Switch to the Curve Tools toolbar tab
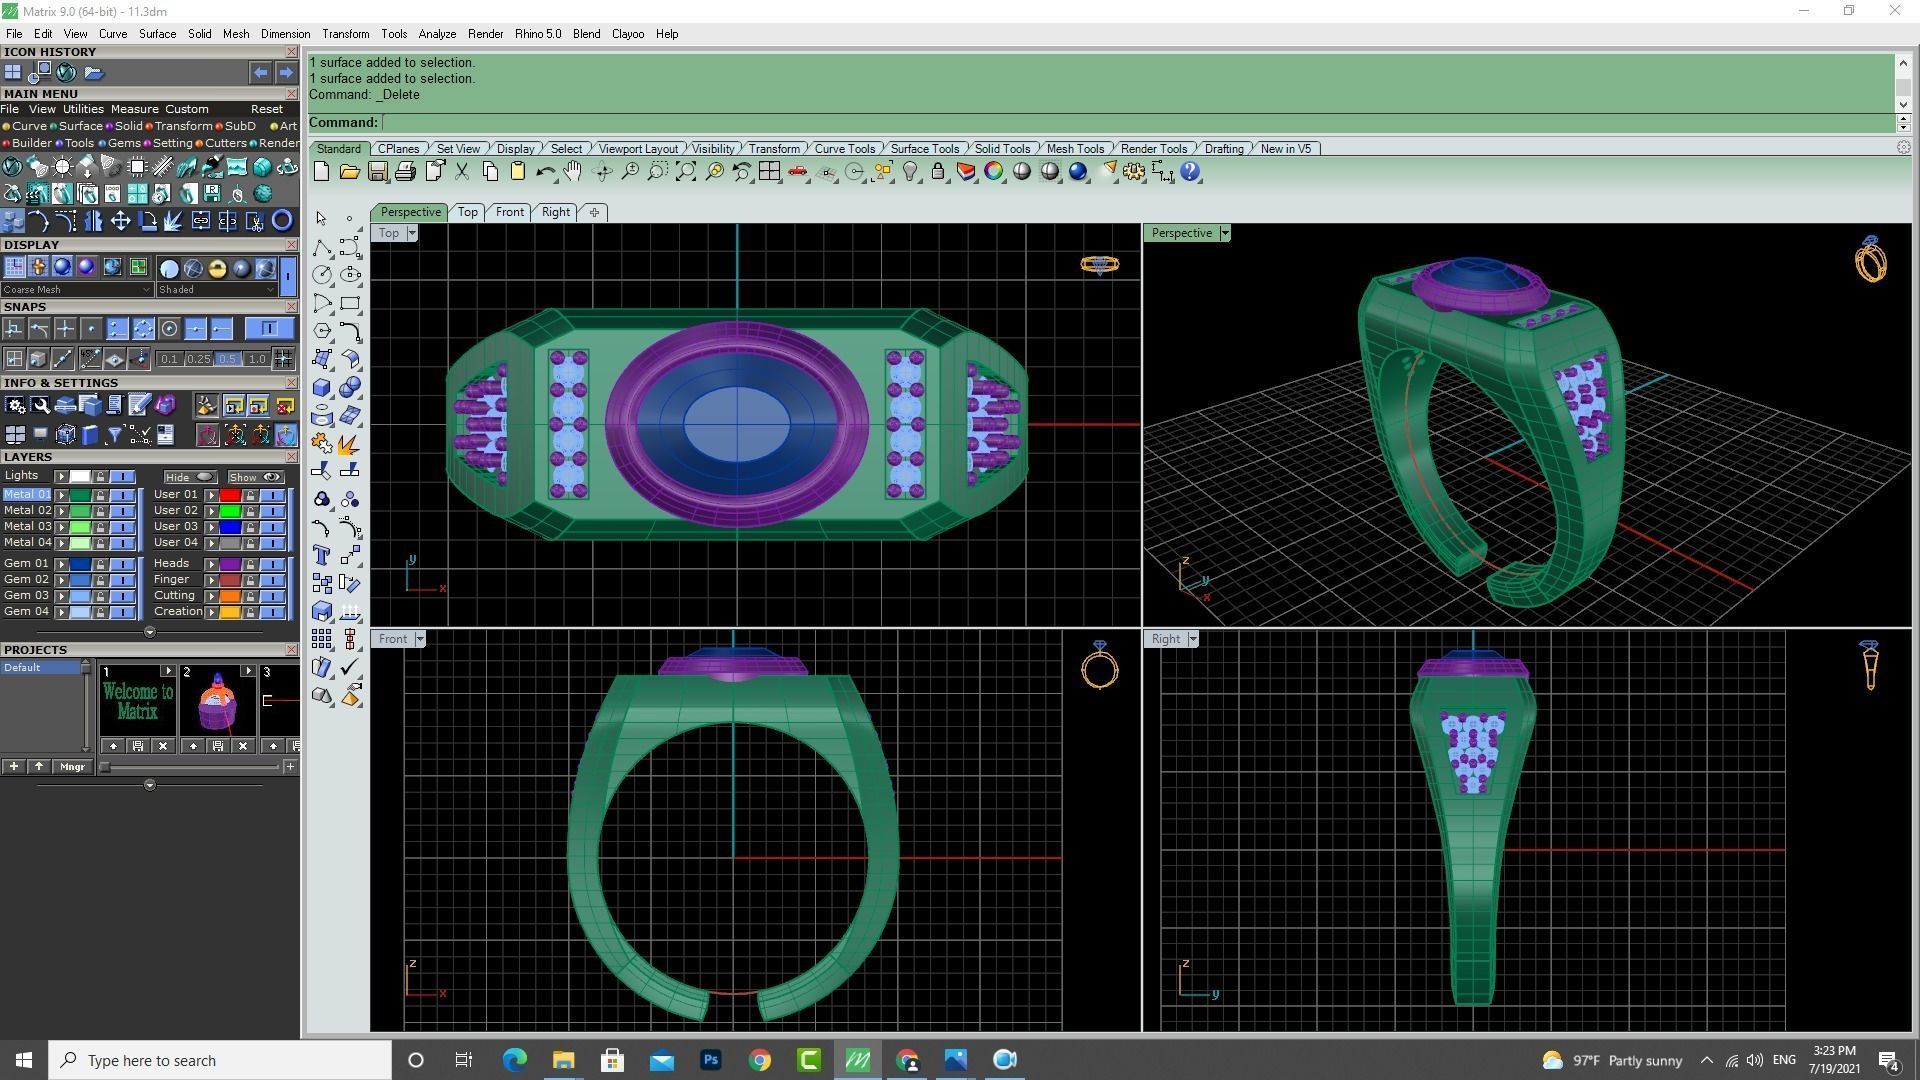This screenshot has height=1080, width=1920. point(844,149)
